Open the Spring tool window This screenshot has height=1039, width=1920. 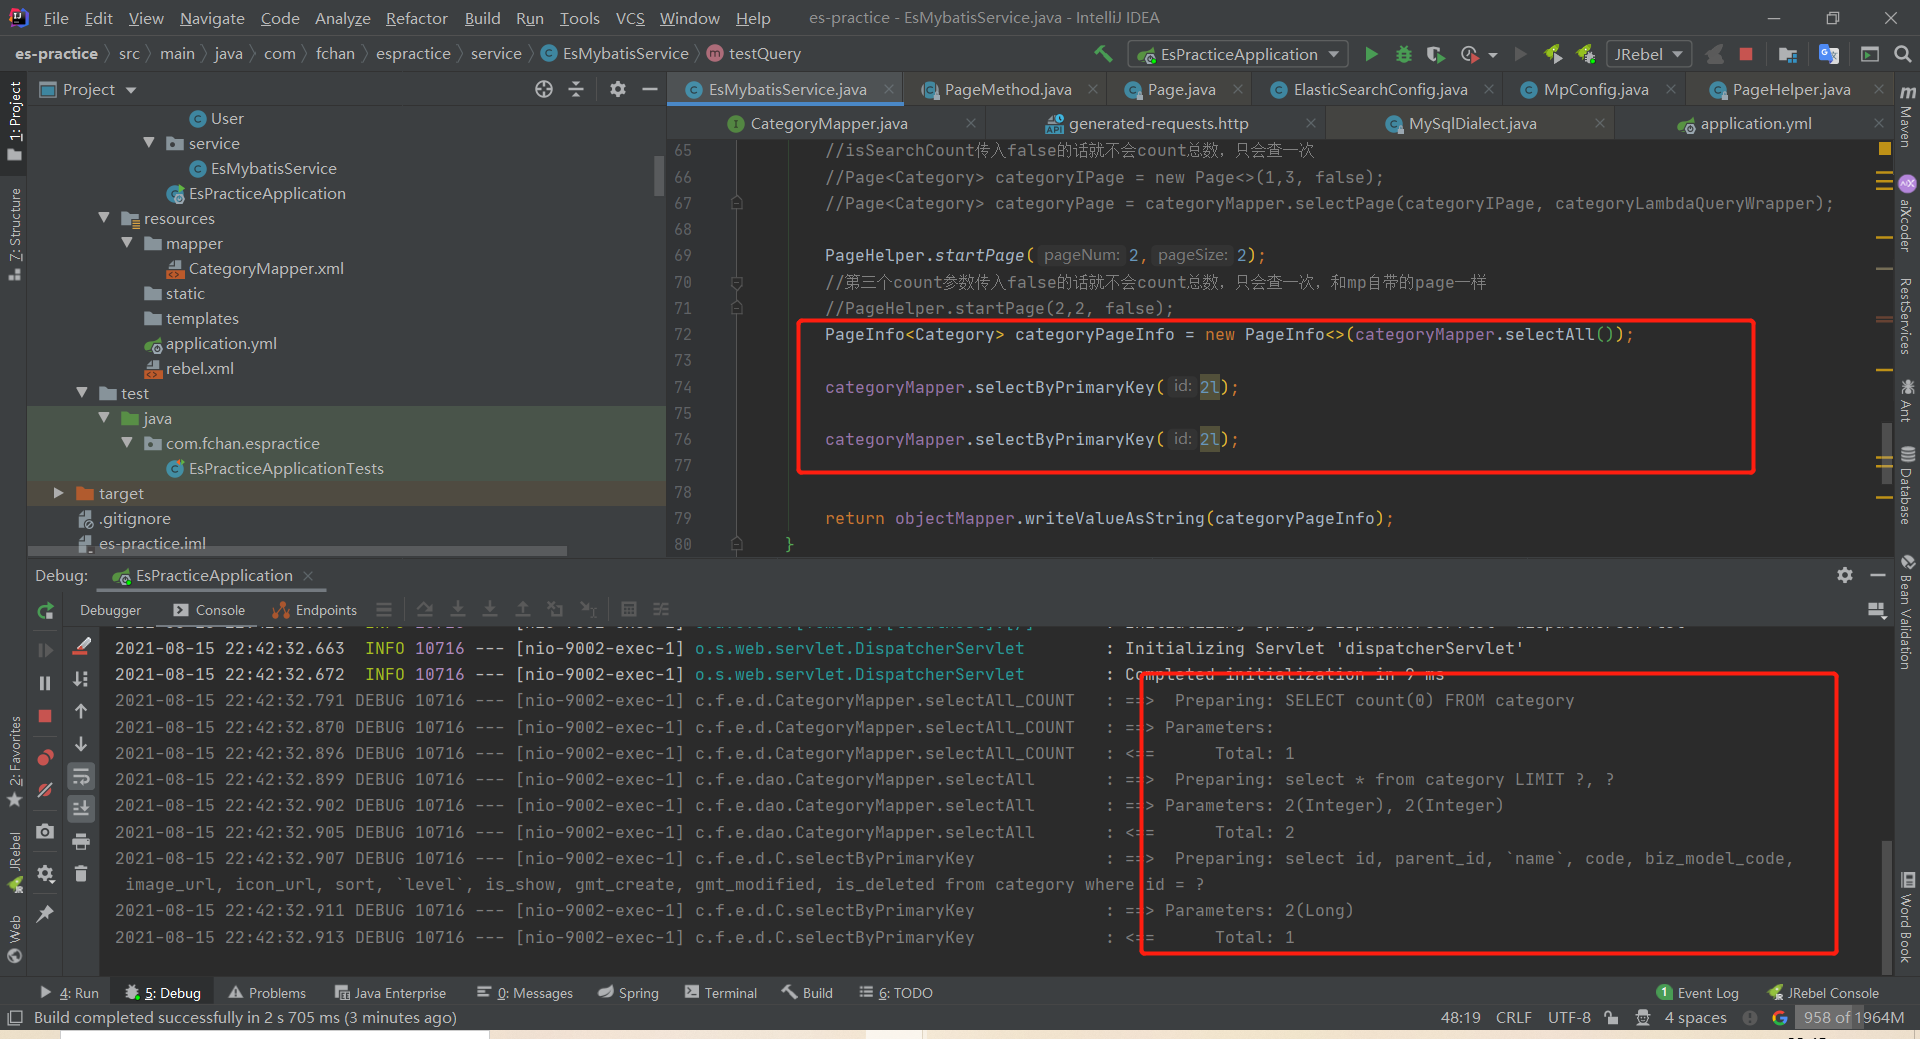click(628, 993)
